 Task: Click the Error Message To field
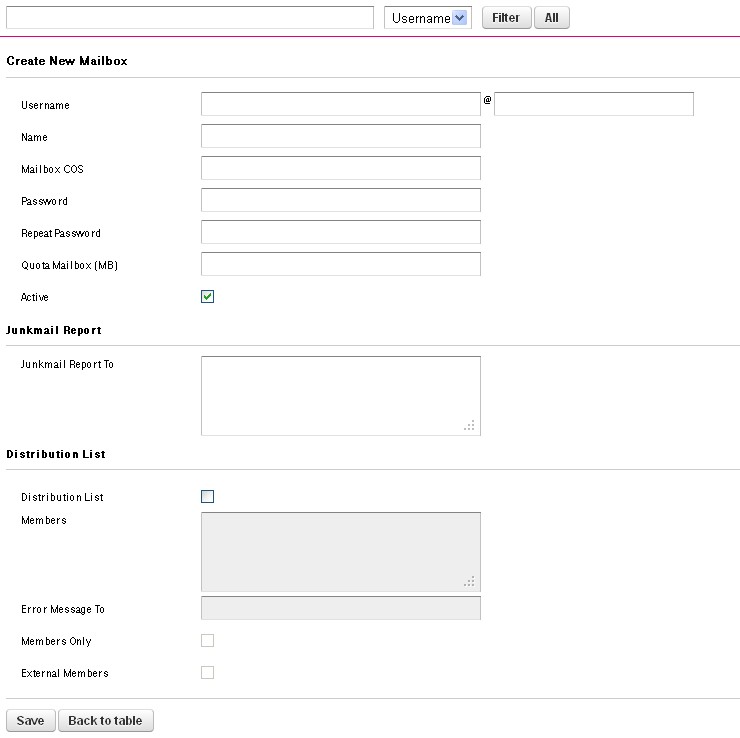(341, 608)
